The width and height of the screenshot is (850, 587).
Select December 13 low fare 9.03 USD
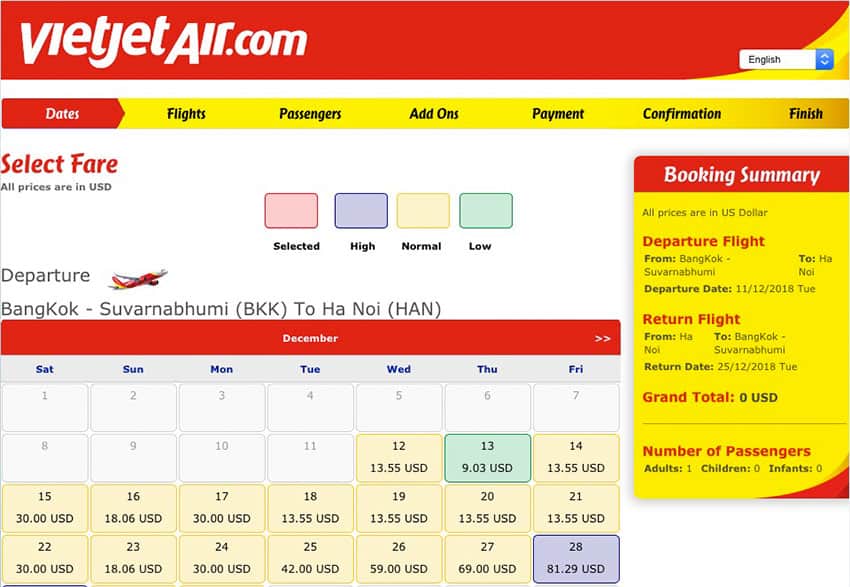click(487, 457)
